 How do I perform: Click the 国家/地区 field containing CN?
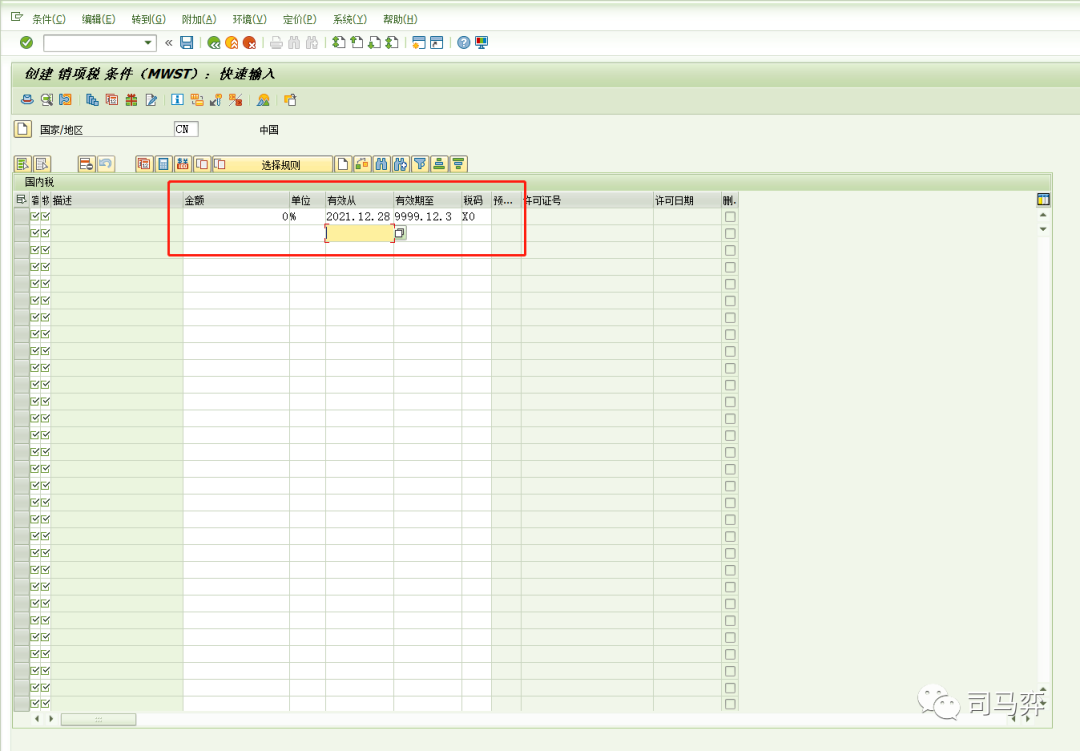pyautogui.click(x=186, y=129)
